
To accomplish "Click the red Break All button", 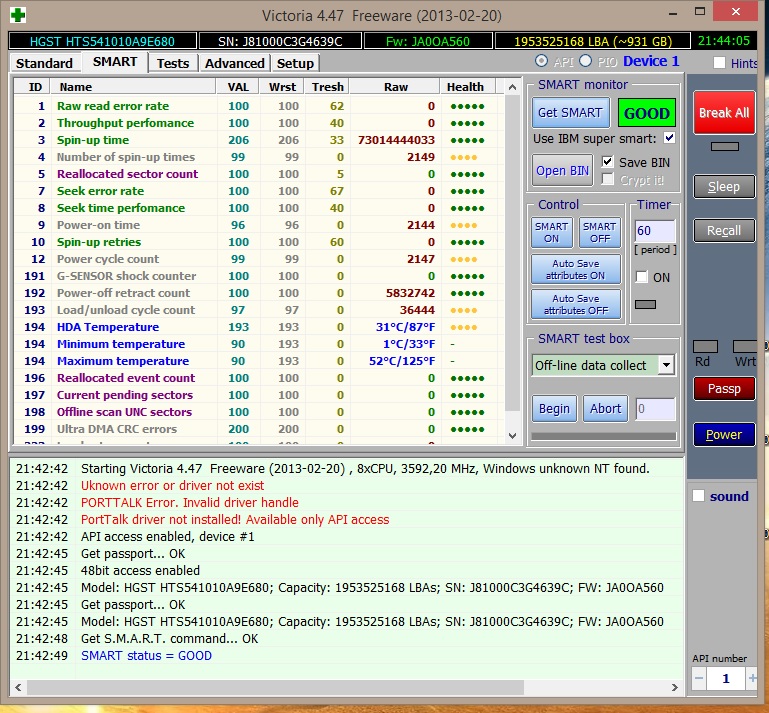I will [724, 112].
